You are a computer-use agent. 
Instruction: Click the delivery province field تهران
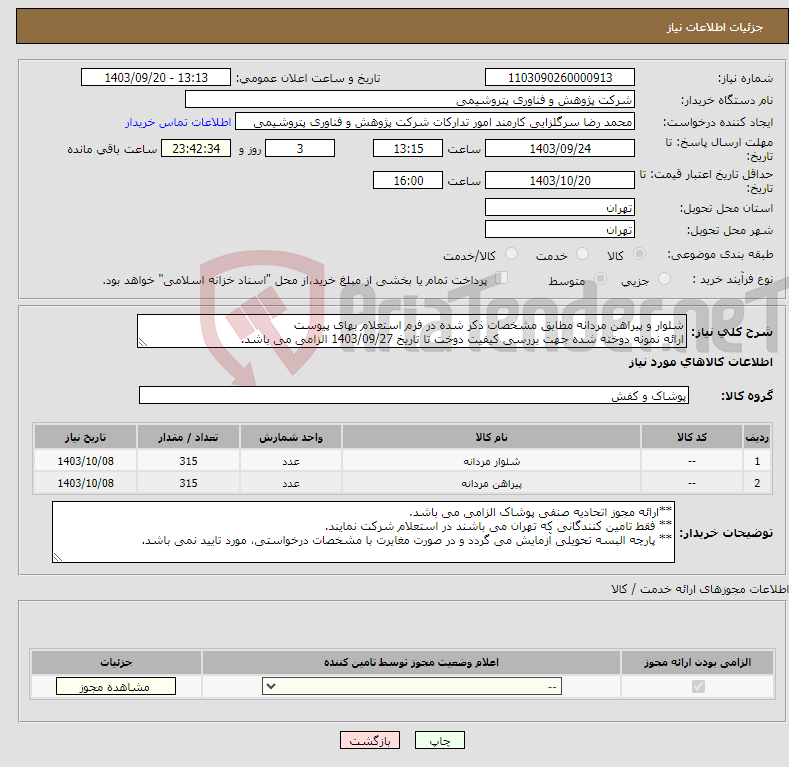560,208
